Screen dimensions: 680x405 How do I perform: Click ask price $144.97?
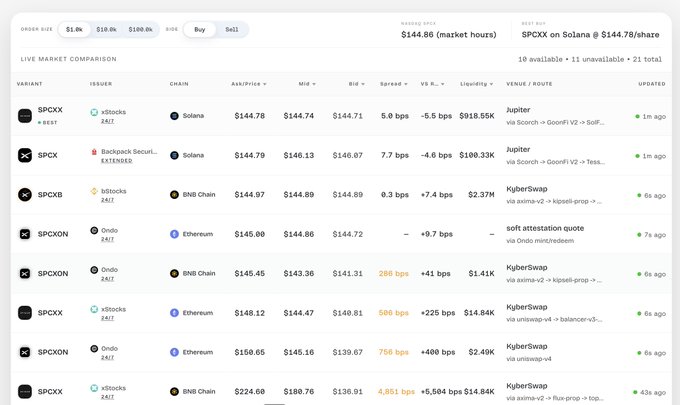[x=249, y=195]
